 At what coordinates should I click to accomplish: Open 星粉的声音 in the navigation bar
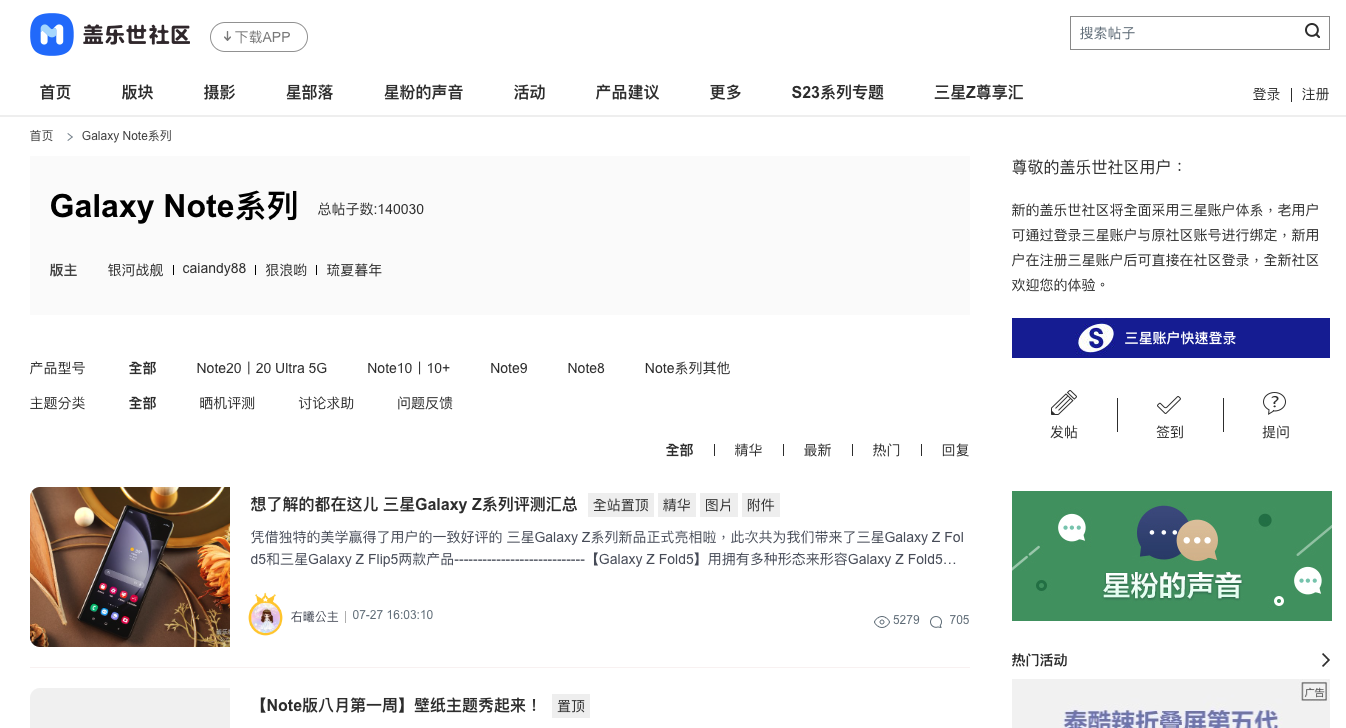[424, 92]
